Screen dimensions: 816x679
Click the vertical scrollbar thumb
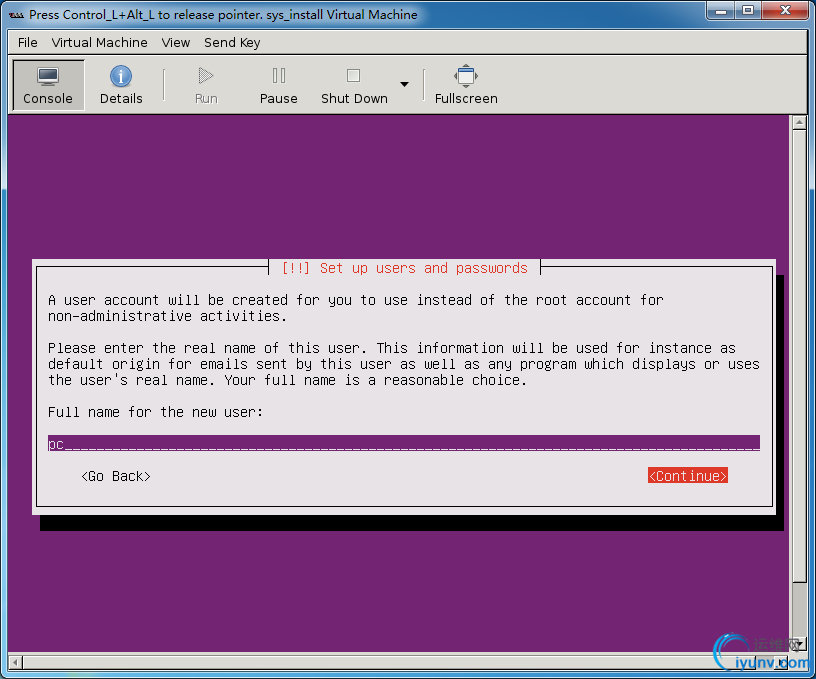point(799,356)
